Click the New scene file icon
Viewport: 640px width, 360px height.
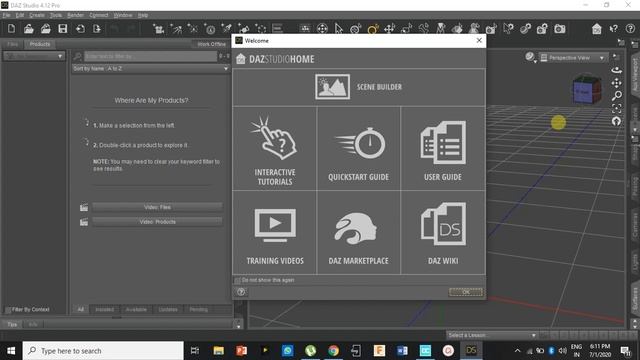click(11, 29)
